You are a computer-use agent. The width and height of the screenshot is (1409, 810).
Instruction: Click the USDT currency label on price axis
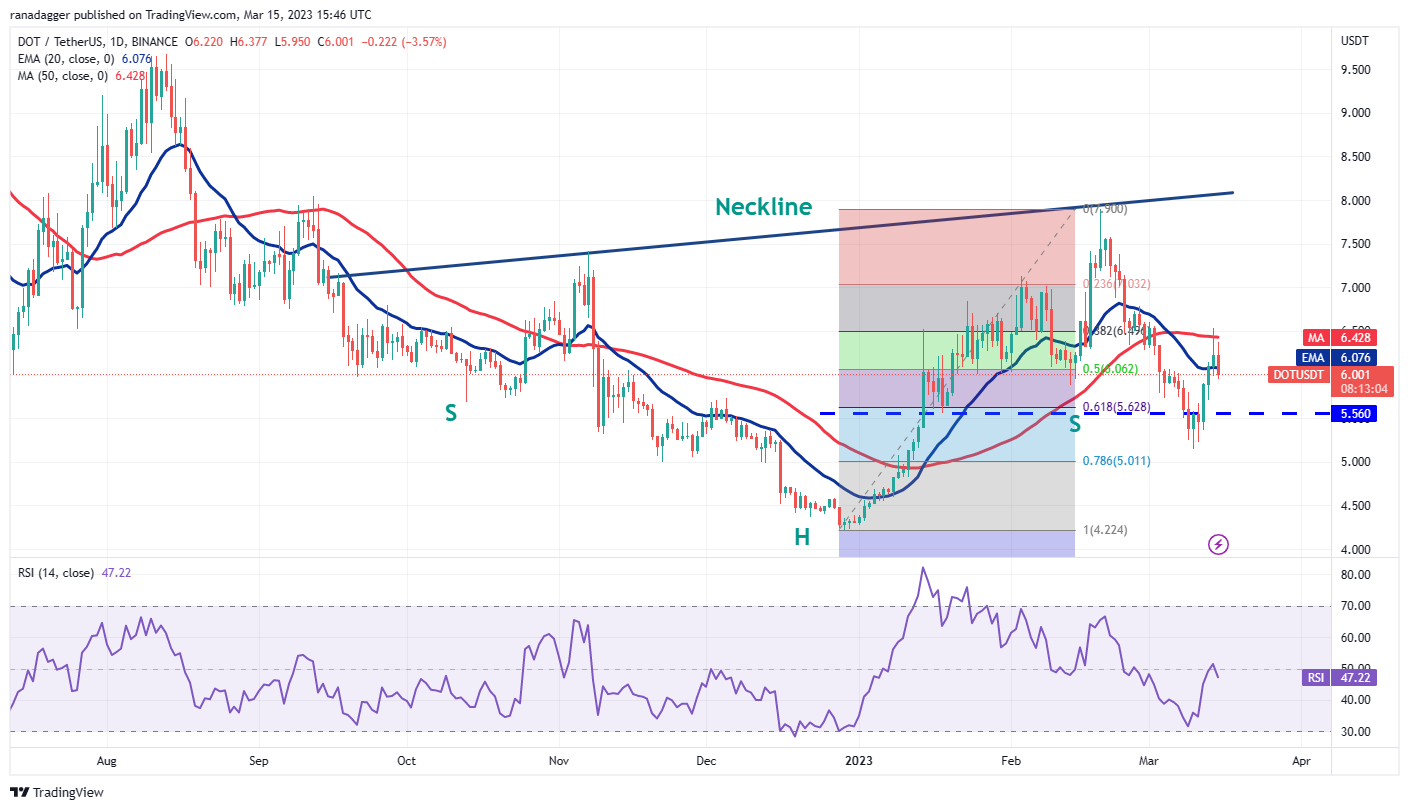pos(1354,42)
